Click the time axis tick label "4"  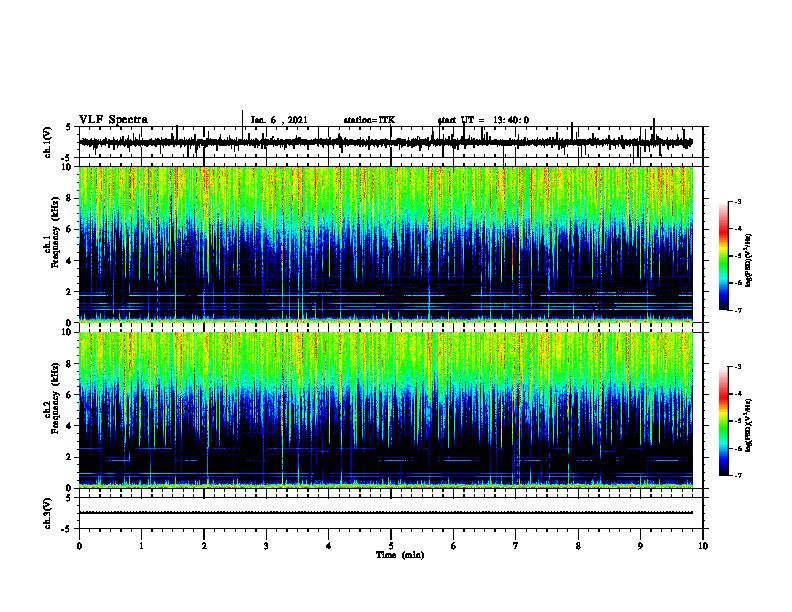[329, 546]
